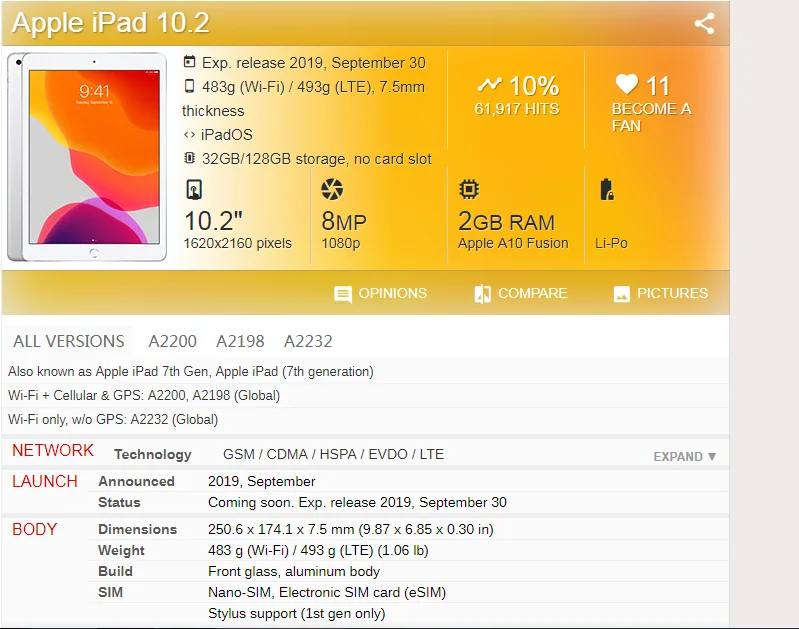Click the SIM spec label
The width and height of the screenshot is (799, 629).
(110, 592)
